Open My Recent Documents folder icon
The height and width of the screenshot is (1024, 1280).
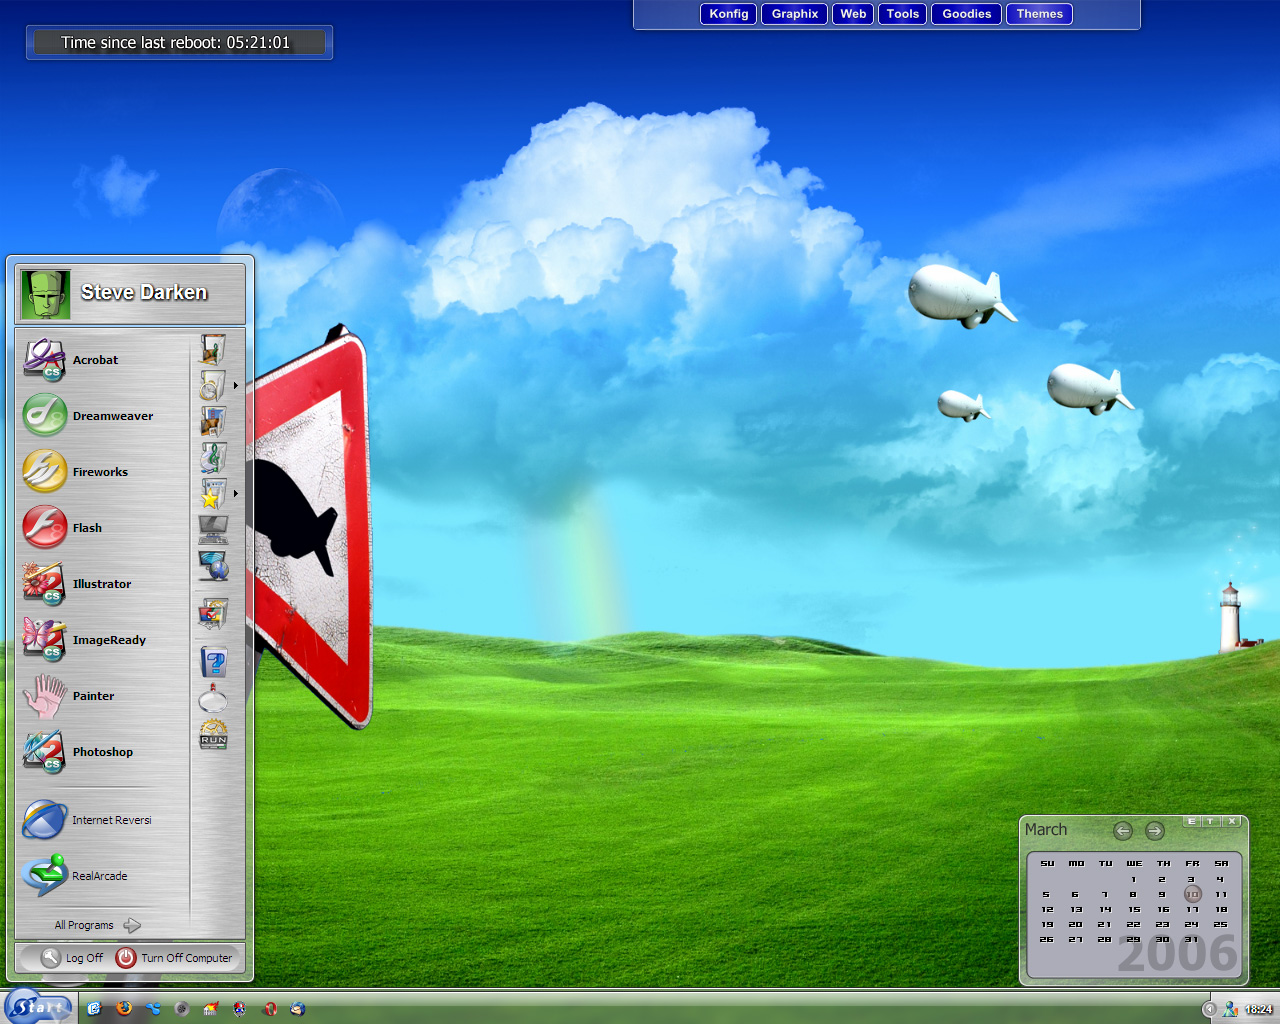pos(213,385)
